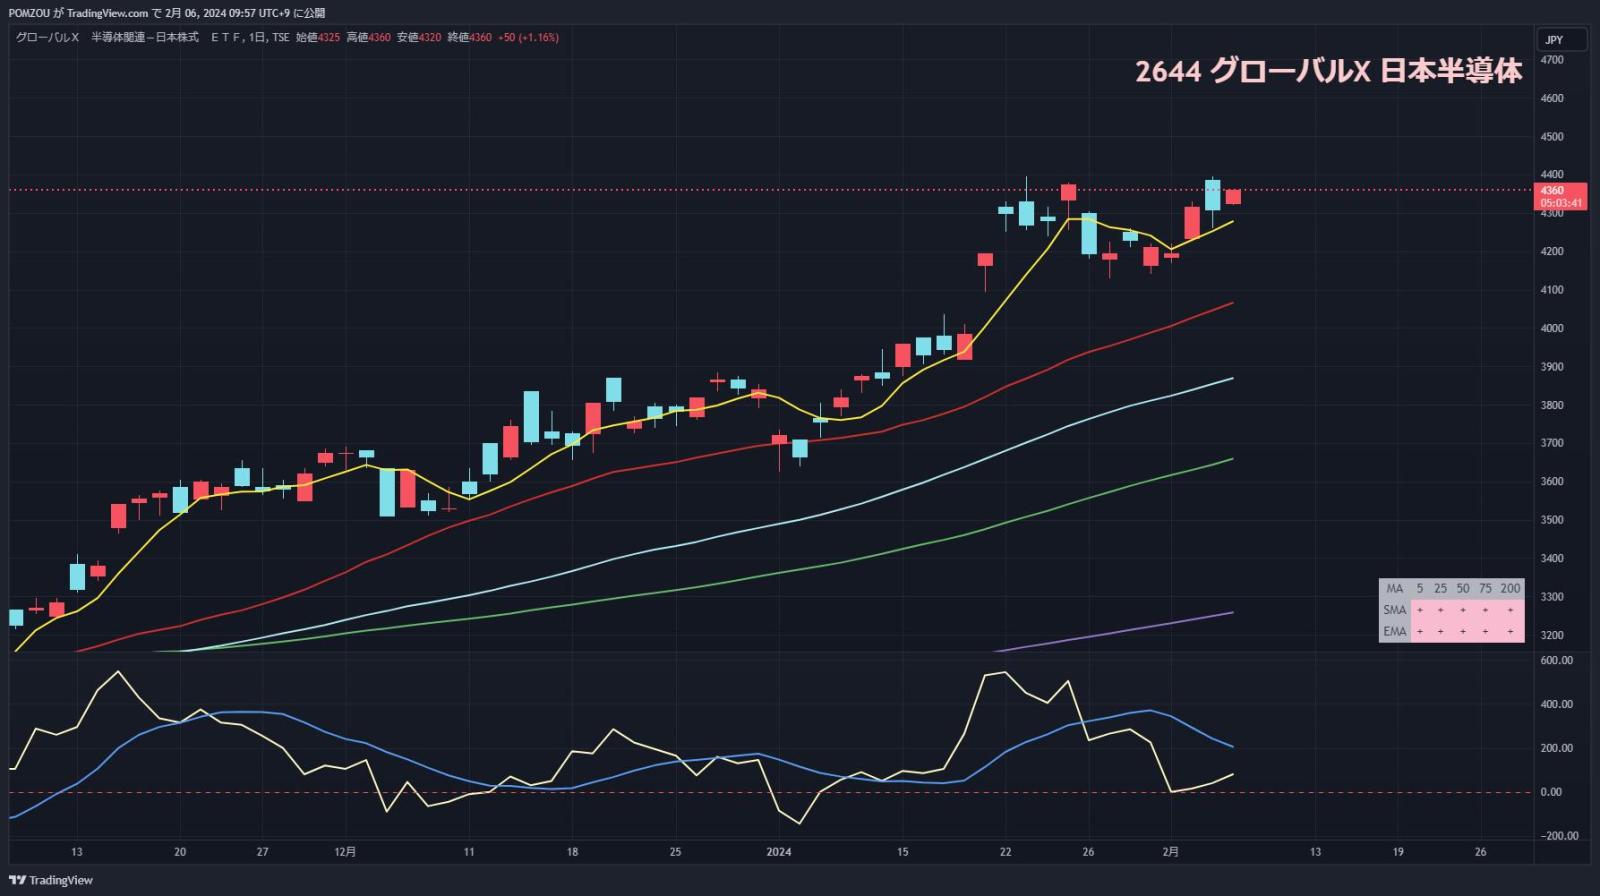Click the 4000 price axis label
This screenshot has height=896, width=1600.
pyautogui.click(x=1552, y=328)
